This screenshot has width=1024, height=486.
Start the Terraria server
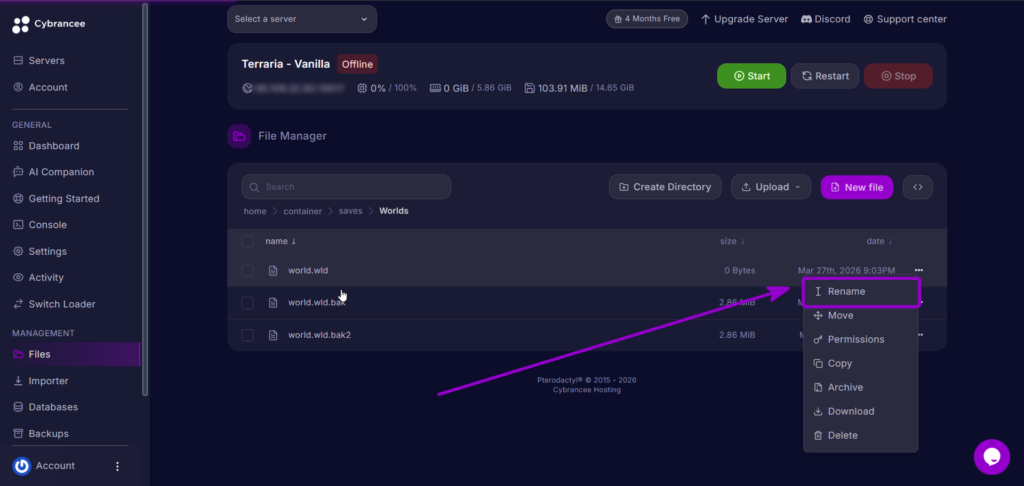[751, 76]
